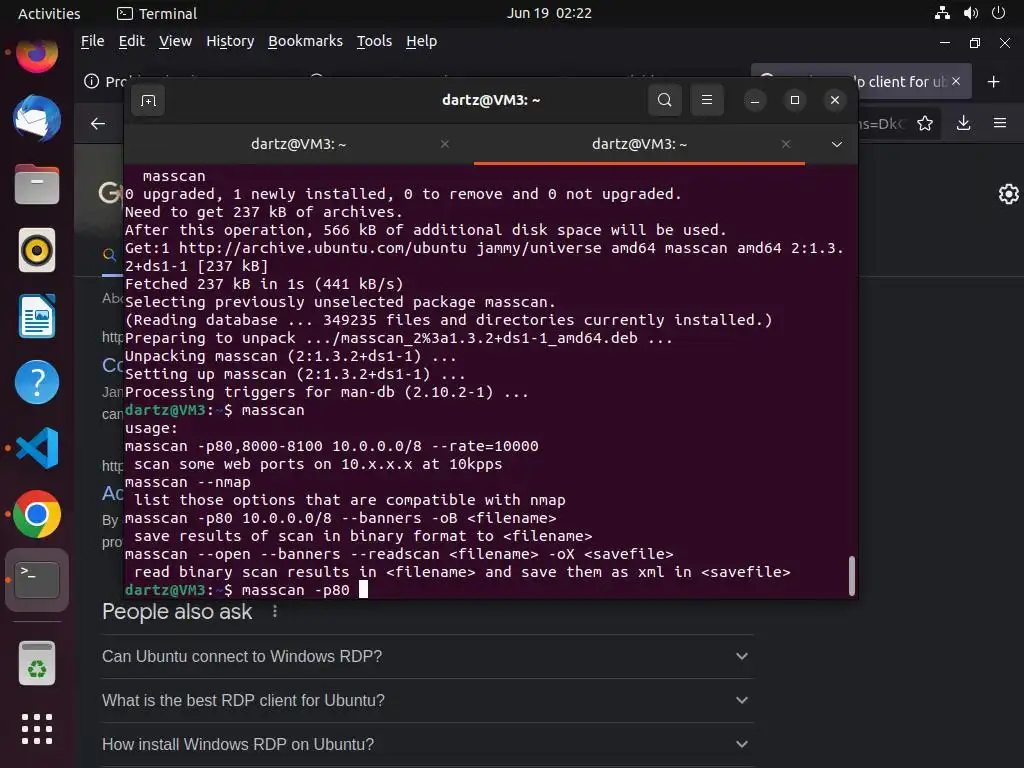
Task: Open the Firefox File menu
Action: 92,41
